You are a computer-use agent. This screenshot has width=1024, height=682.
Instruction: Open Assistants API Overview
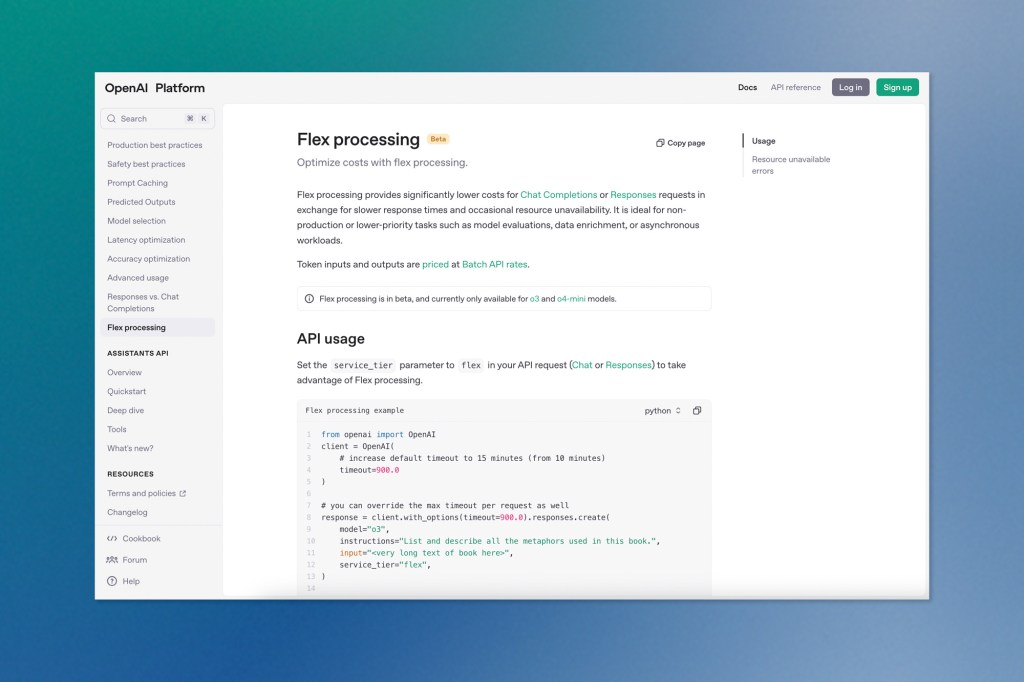[124, 372]
